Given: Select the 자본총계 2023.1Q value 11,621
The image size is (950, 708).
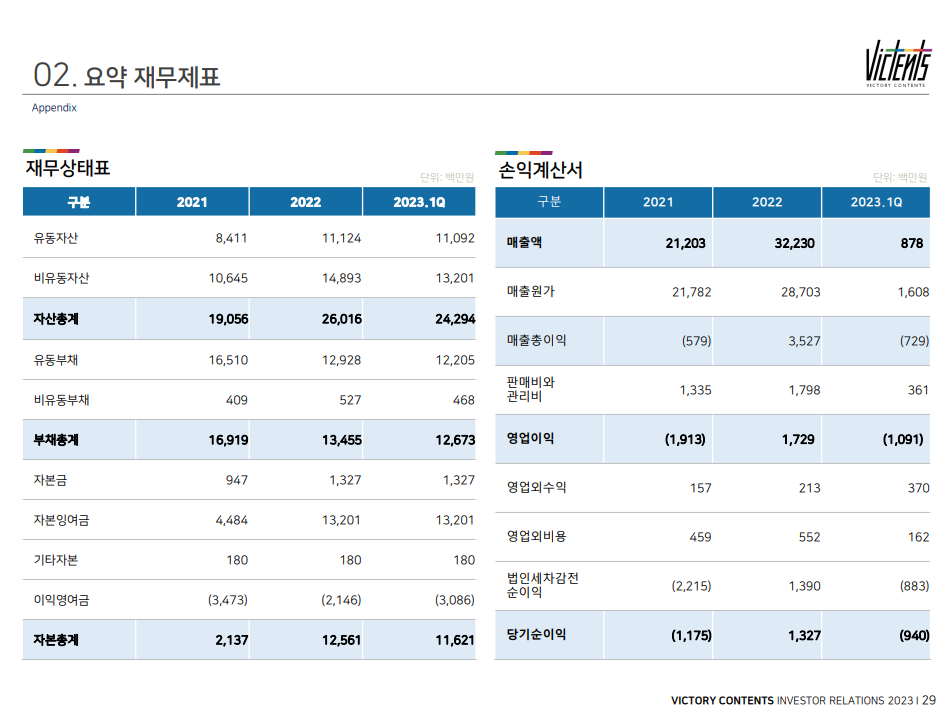Looking at the screenshot, I should [x=453, y=640].
